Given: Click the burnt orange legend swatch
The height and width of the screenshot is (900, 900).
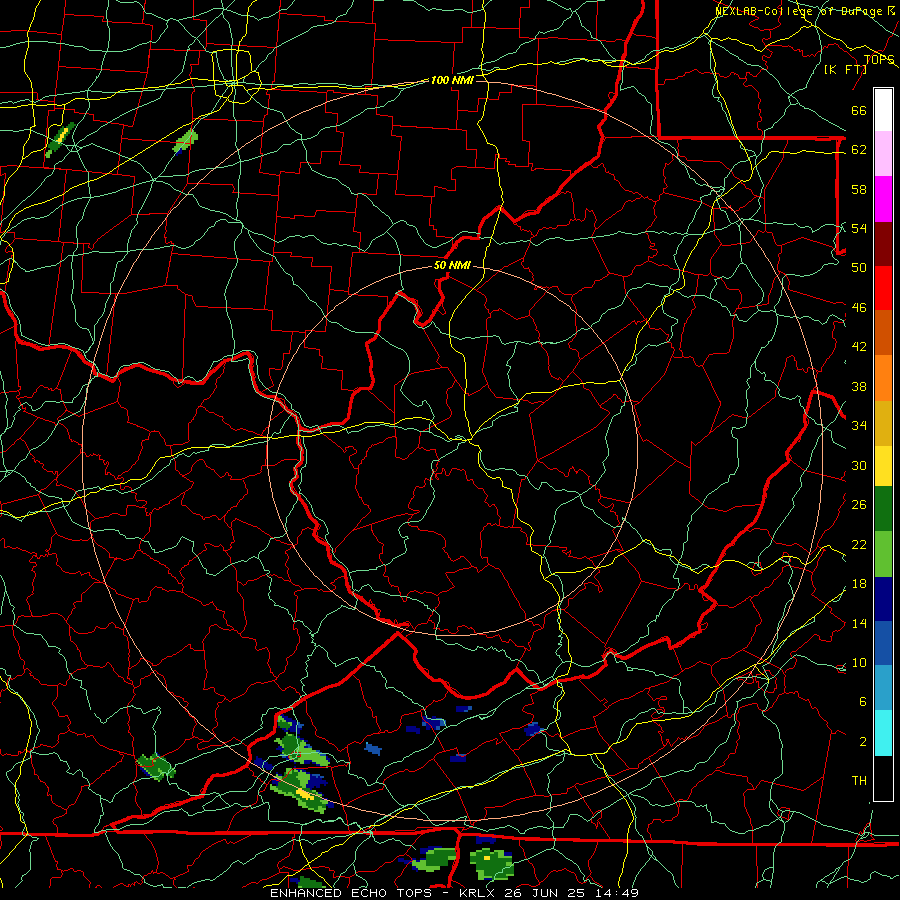Looking at the screenshot, I should coord(883,333).
